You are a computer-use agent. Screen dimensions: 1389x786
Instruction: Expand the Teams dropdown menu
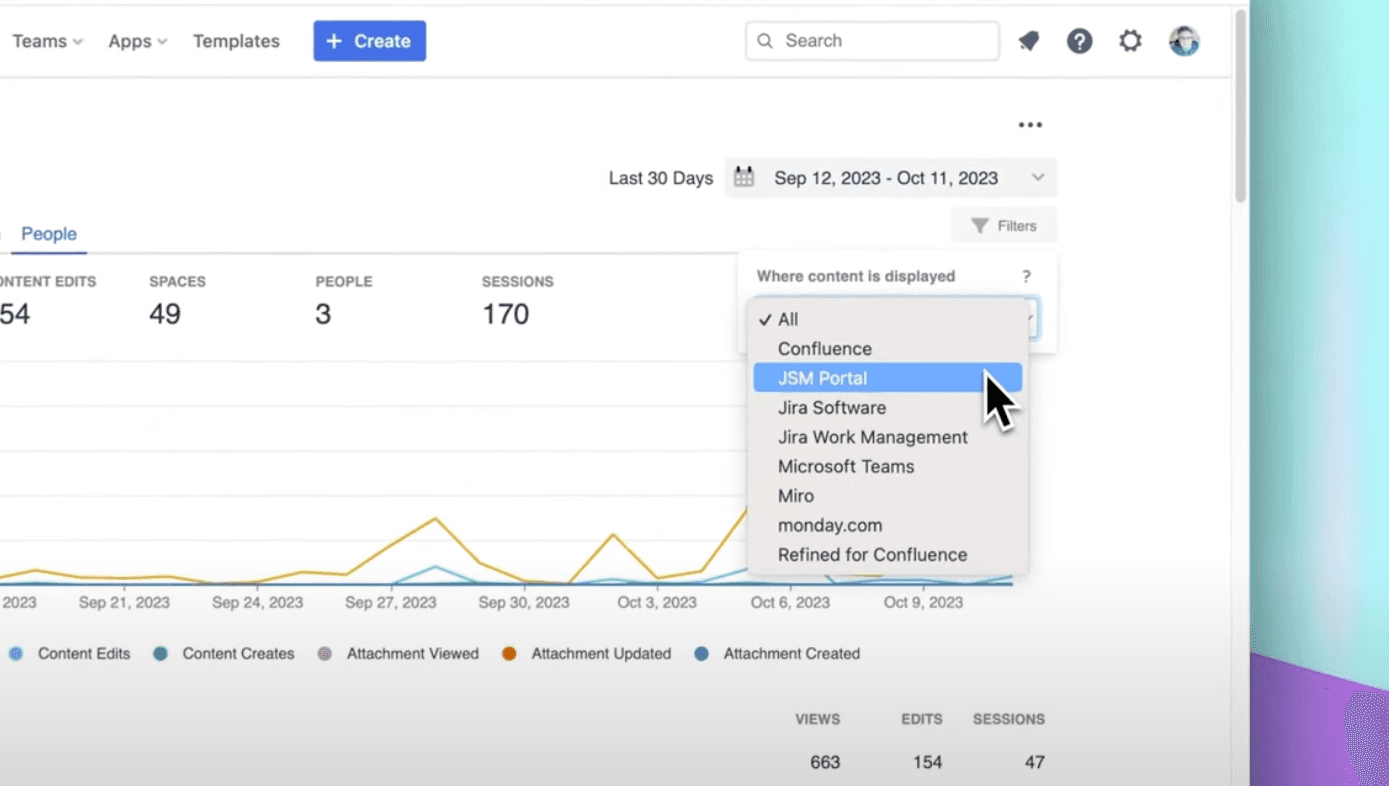(47, 41)
